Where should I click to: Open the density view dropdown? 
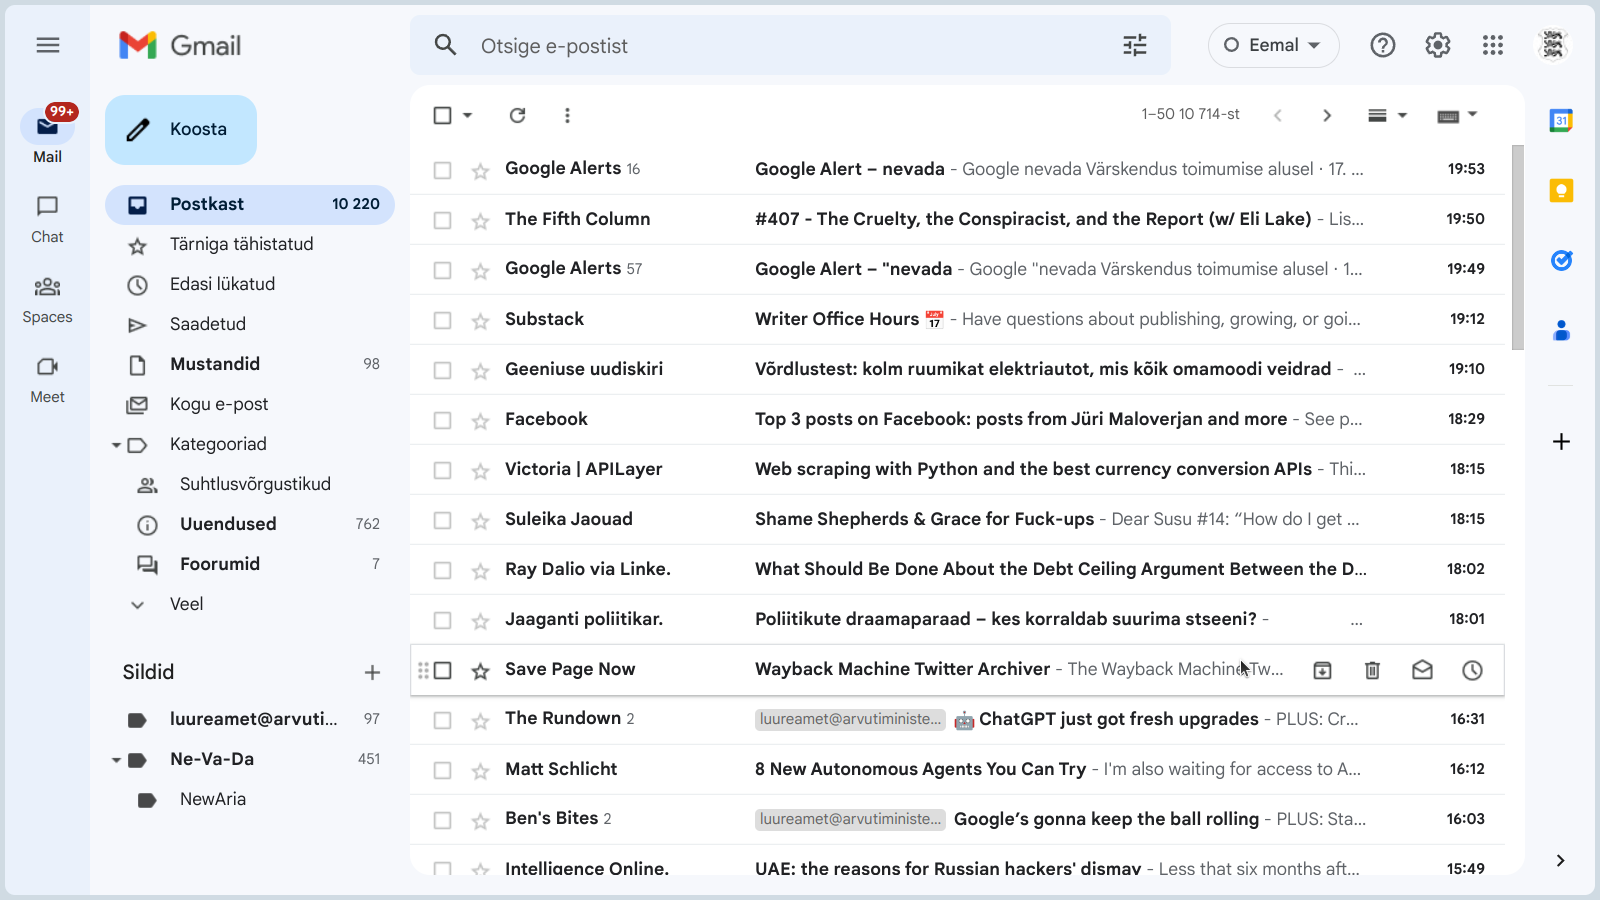tap(1387, 115)
